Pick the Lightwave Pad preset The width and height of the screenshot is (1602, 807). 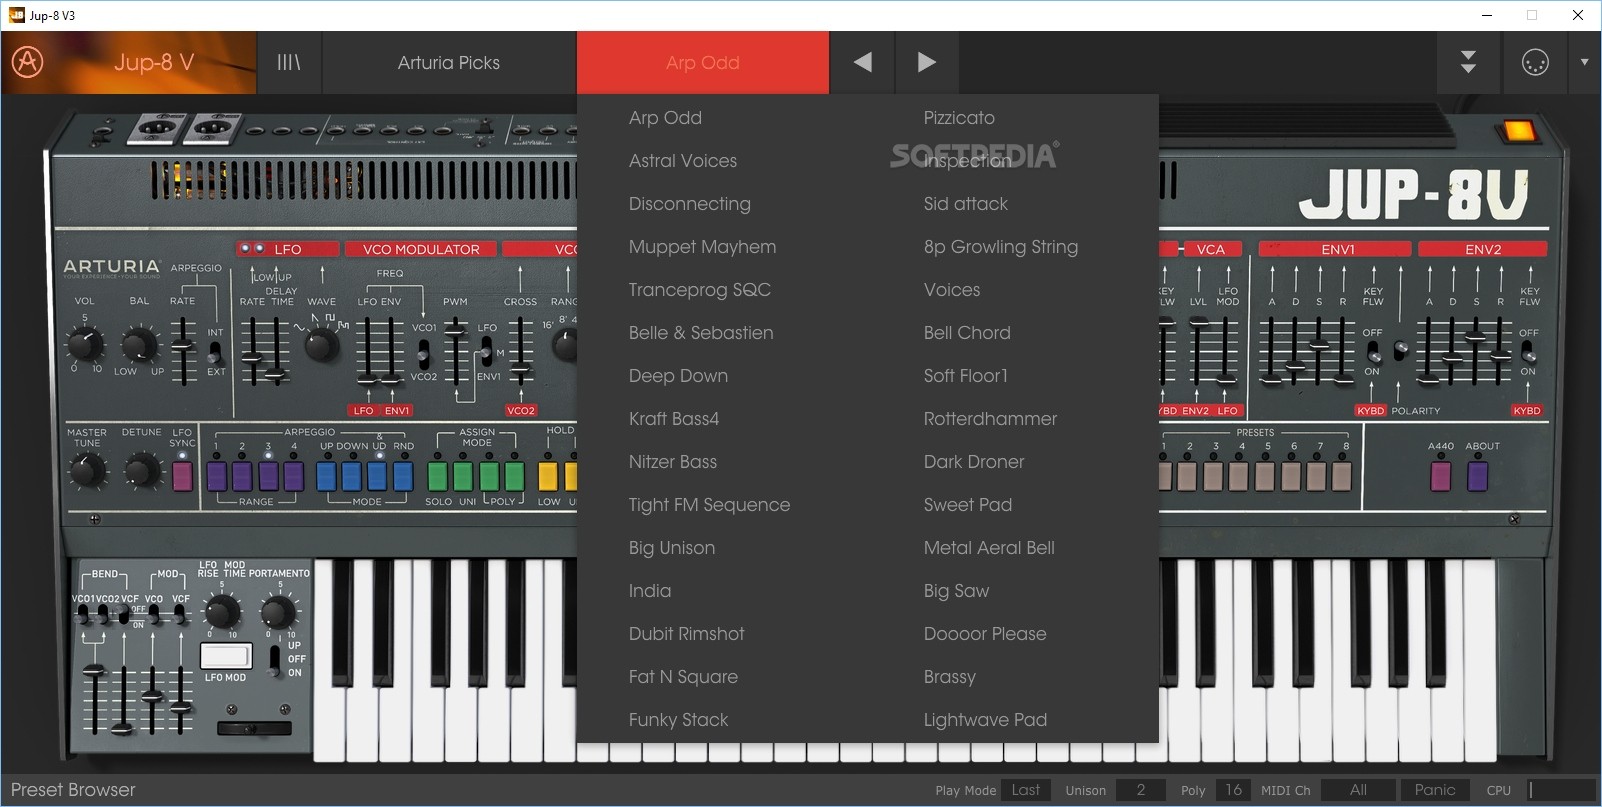[985, 719]
